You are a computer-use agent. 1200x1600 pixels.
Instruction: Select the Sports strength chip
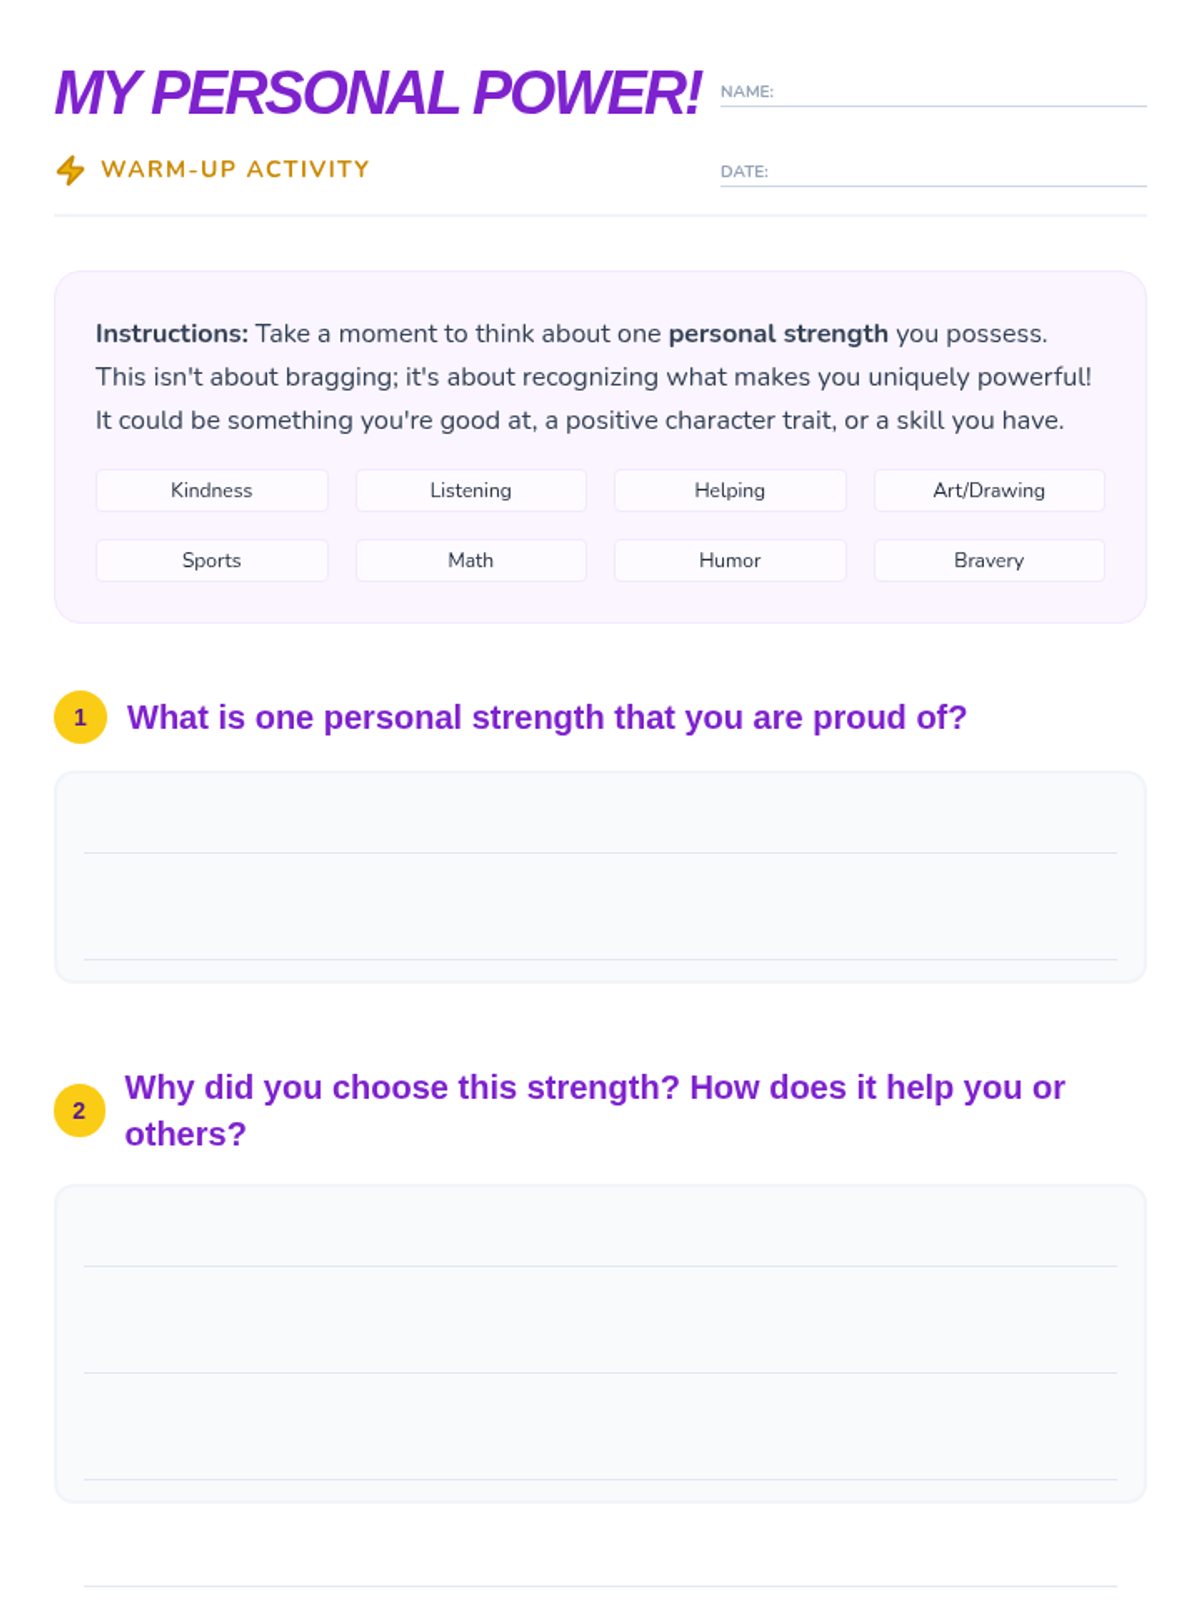211,560
